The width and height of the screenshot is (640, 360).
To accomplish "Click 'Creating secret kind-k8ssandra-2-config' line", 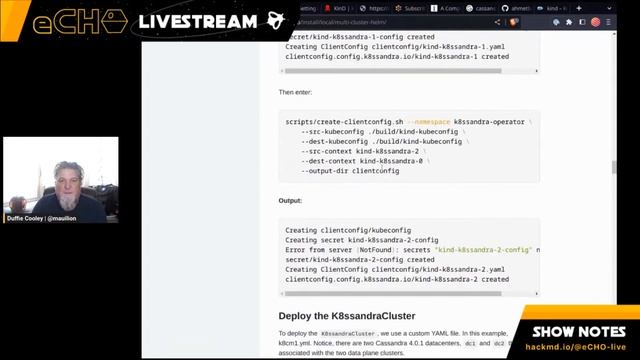I will point(362,240).
